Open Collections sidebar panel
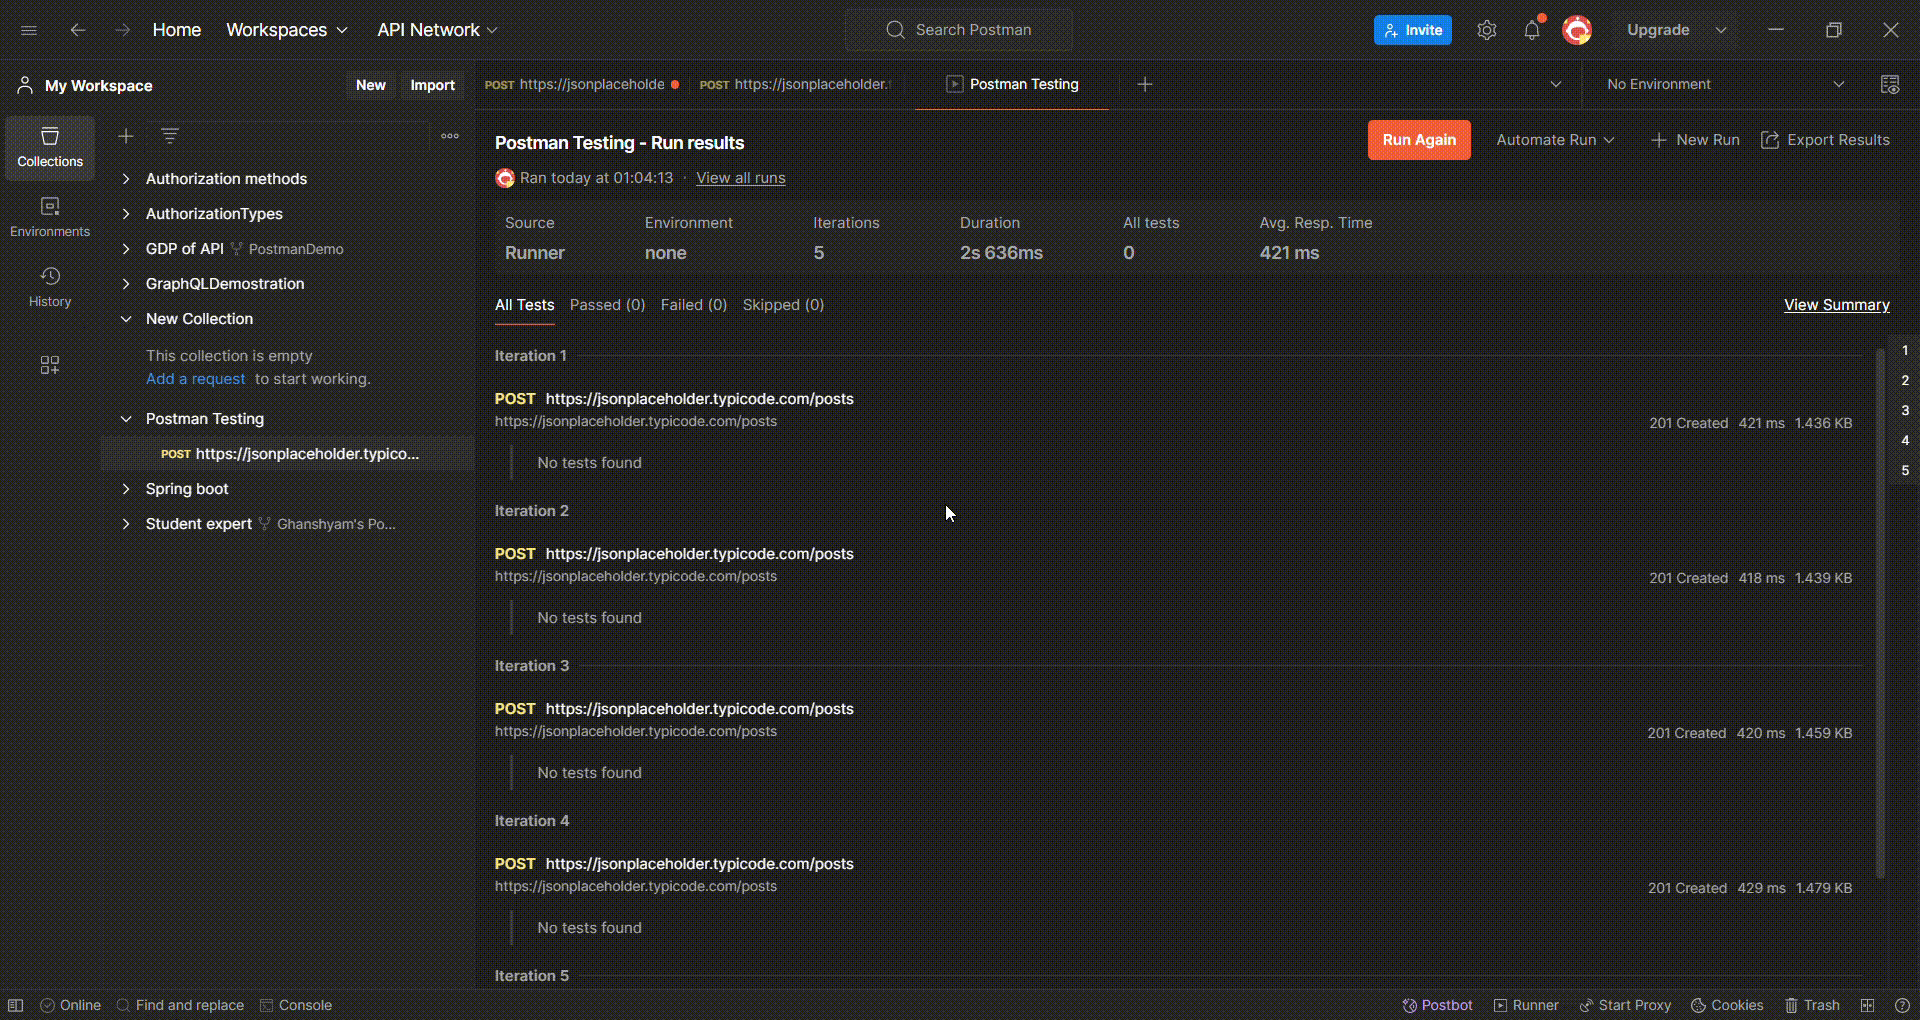 tap(50, 147)
